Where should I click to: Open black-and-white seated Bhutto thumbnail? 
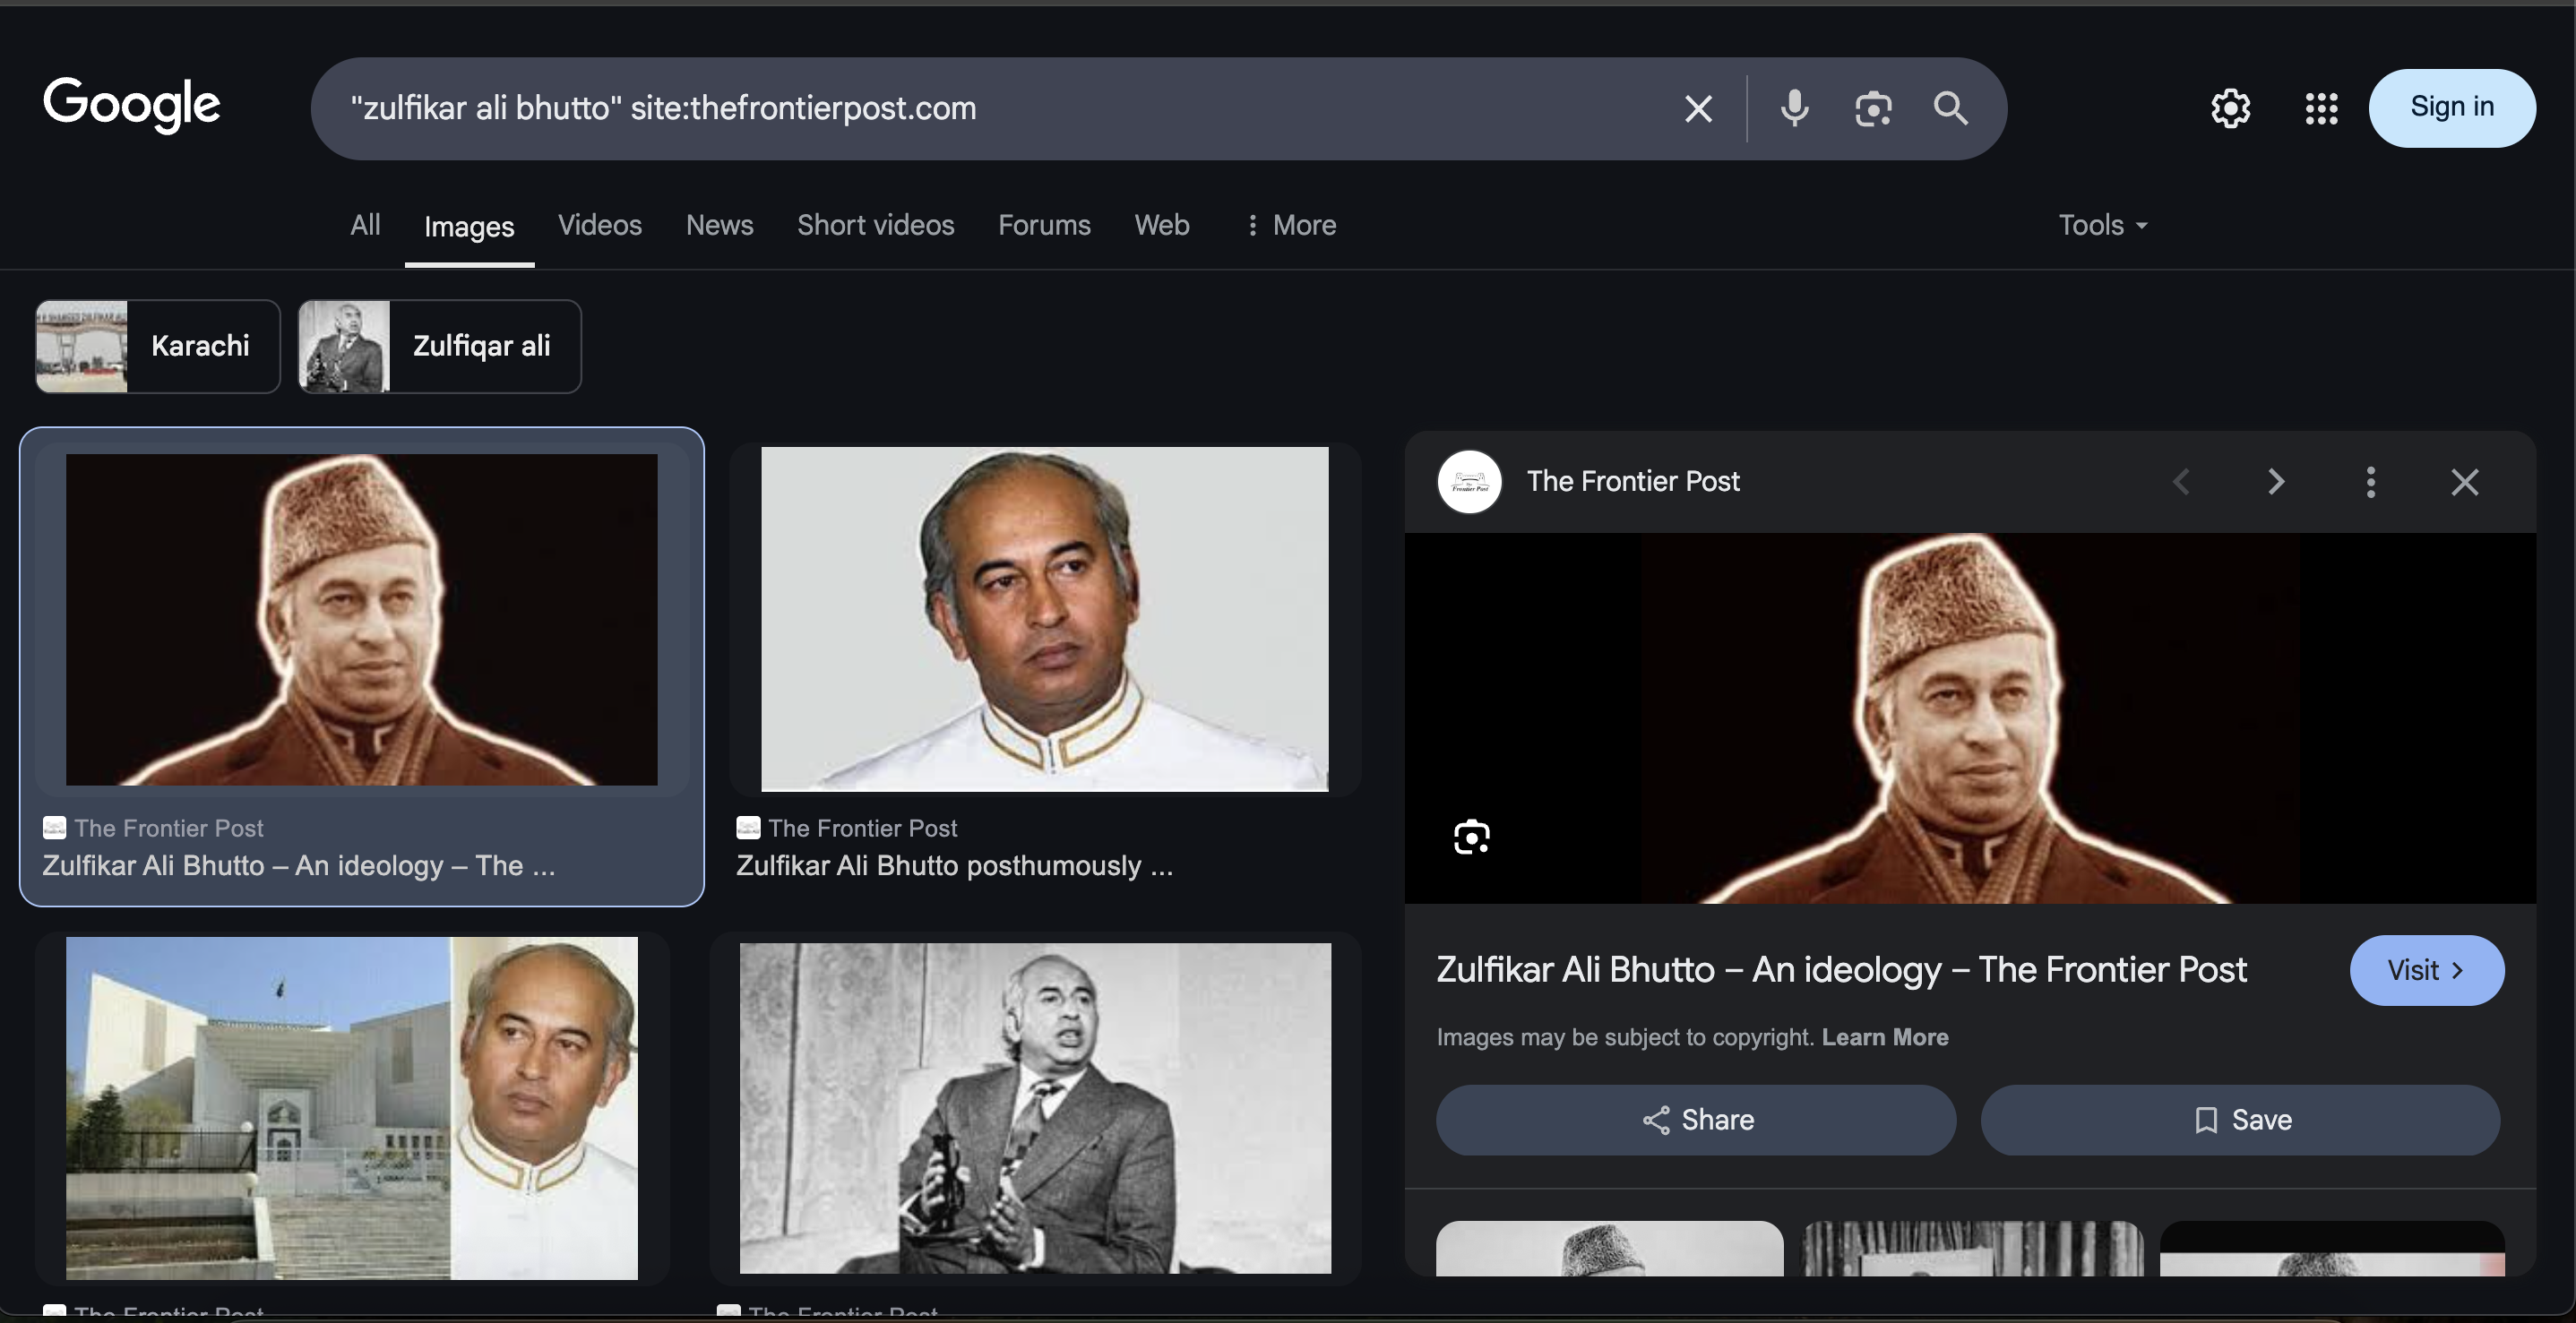1035,1108
